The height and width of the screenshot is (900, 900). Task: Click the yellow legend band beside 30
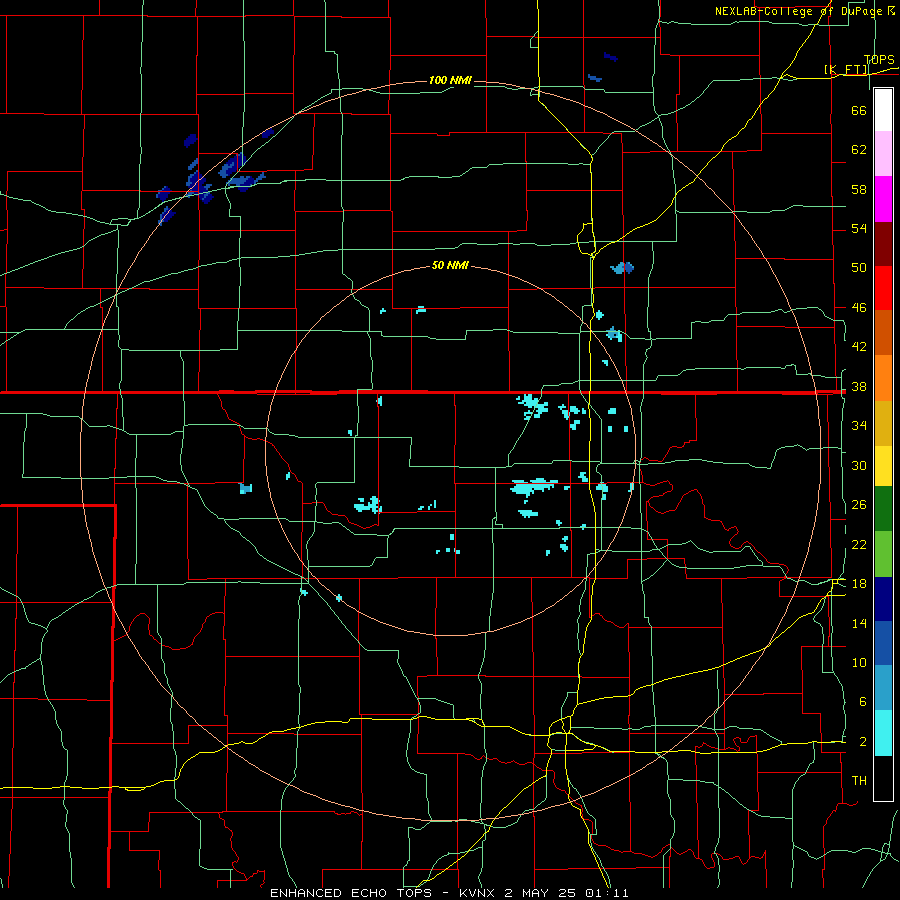pyautogui.click(x=883, y=466)
